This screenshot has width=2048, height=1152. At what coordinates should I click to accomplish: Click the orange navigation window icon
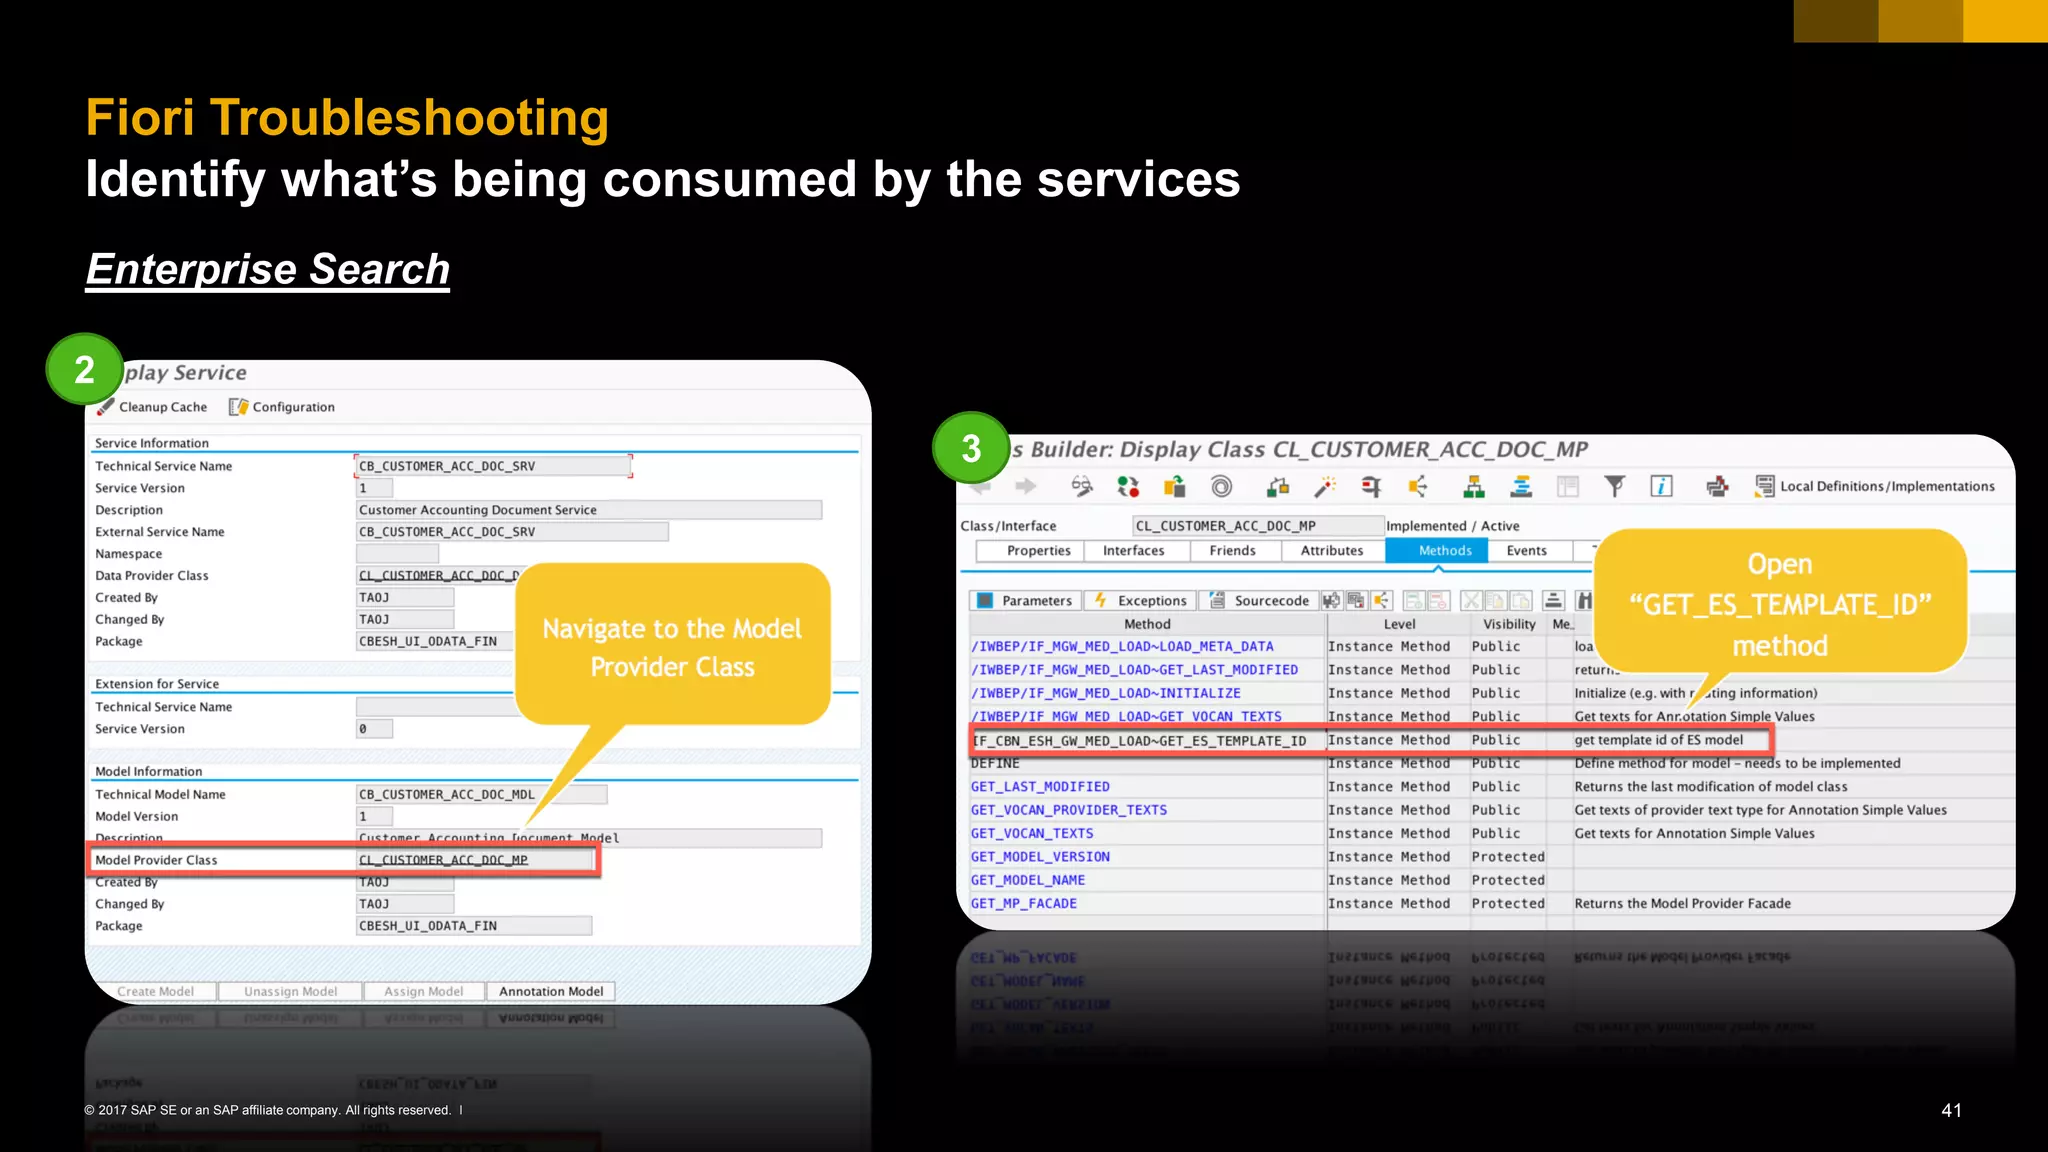[x=1418, y=487]
